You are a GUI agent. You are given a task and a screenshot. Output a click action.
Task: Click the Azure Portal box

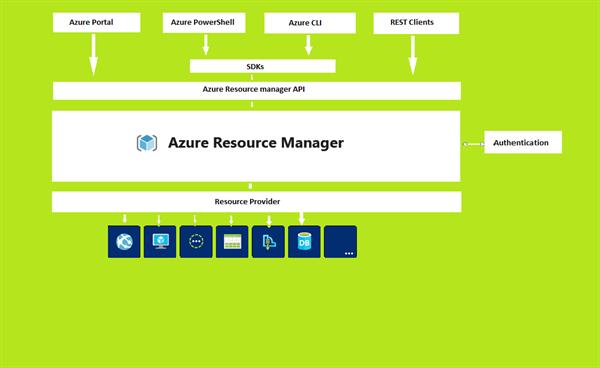coord(96,22)
